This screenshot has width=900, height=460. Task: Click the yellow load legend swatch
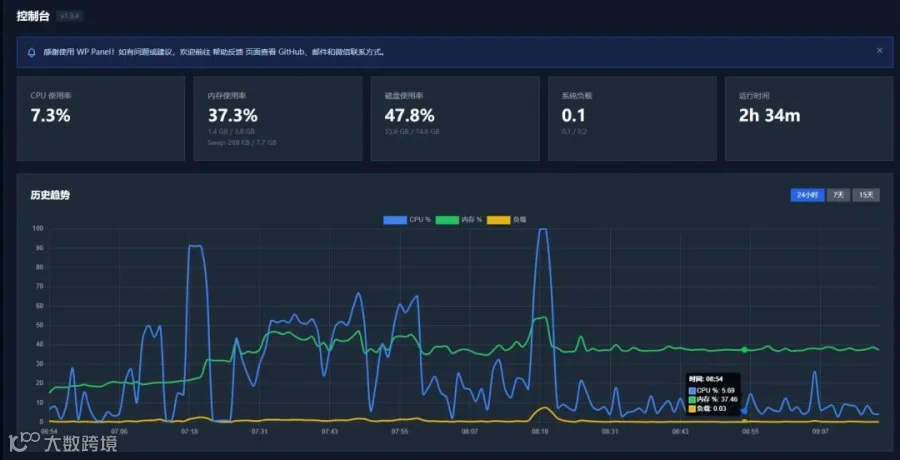(498, 219)
